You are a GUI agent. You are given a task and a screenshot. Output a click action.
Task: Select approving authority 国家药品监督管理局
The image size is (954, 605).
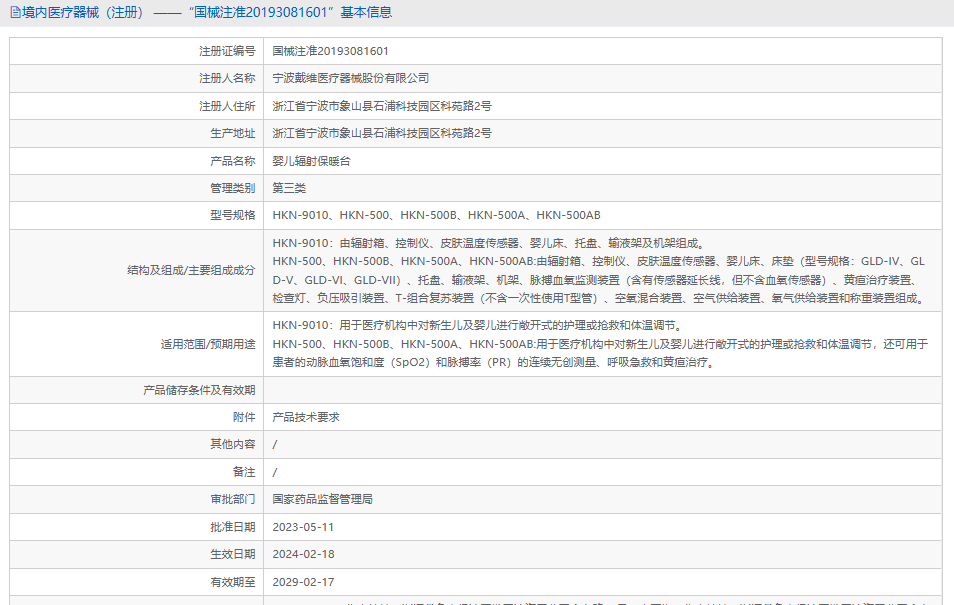[322, 499]
